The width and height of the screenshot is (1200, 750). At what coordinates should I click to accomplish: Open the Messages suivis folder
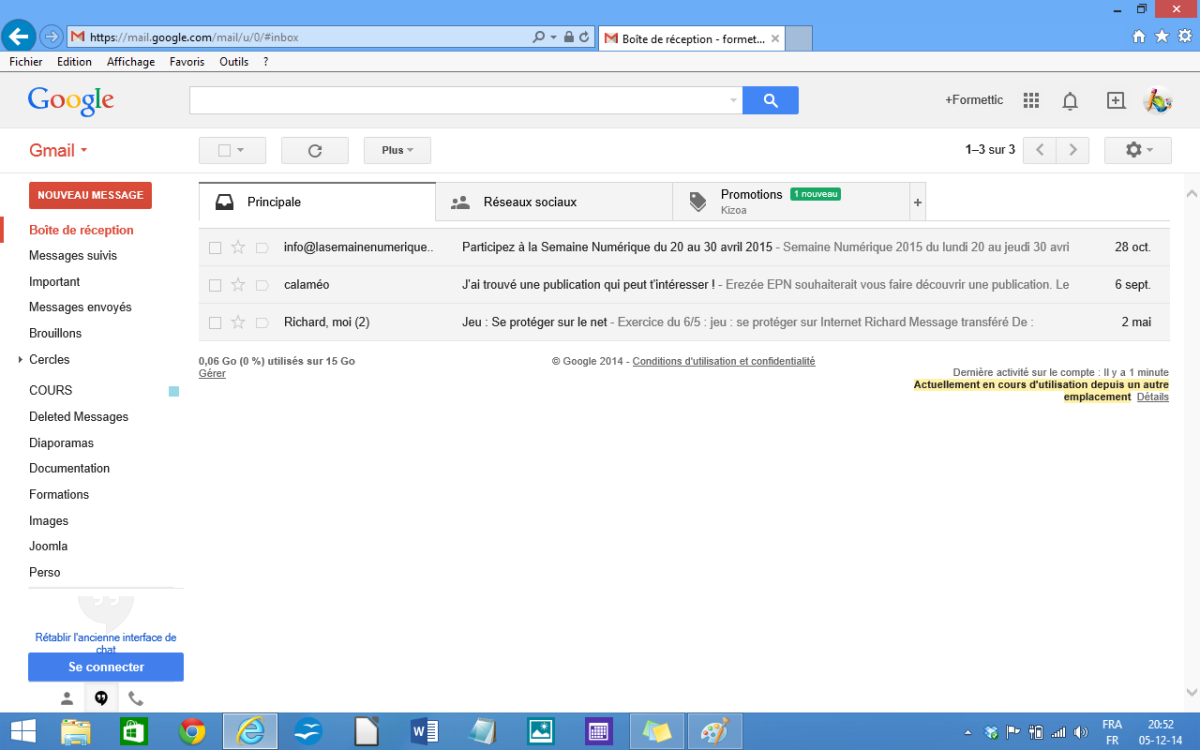point(73,256)
